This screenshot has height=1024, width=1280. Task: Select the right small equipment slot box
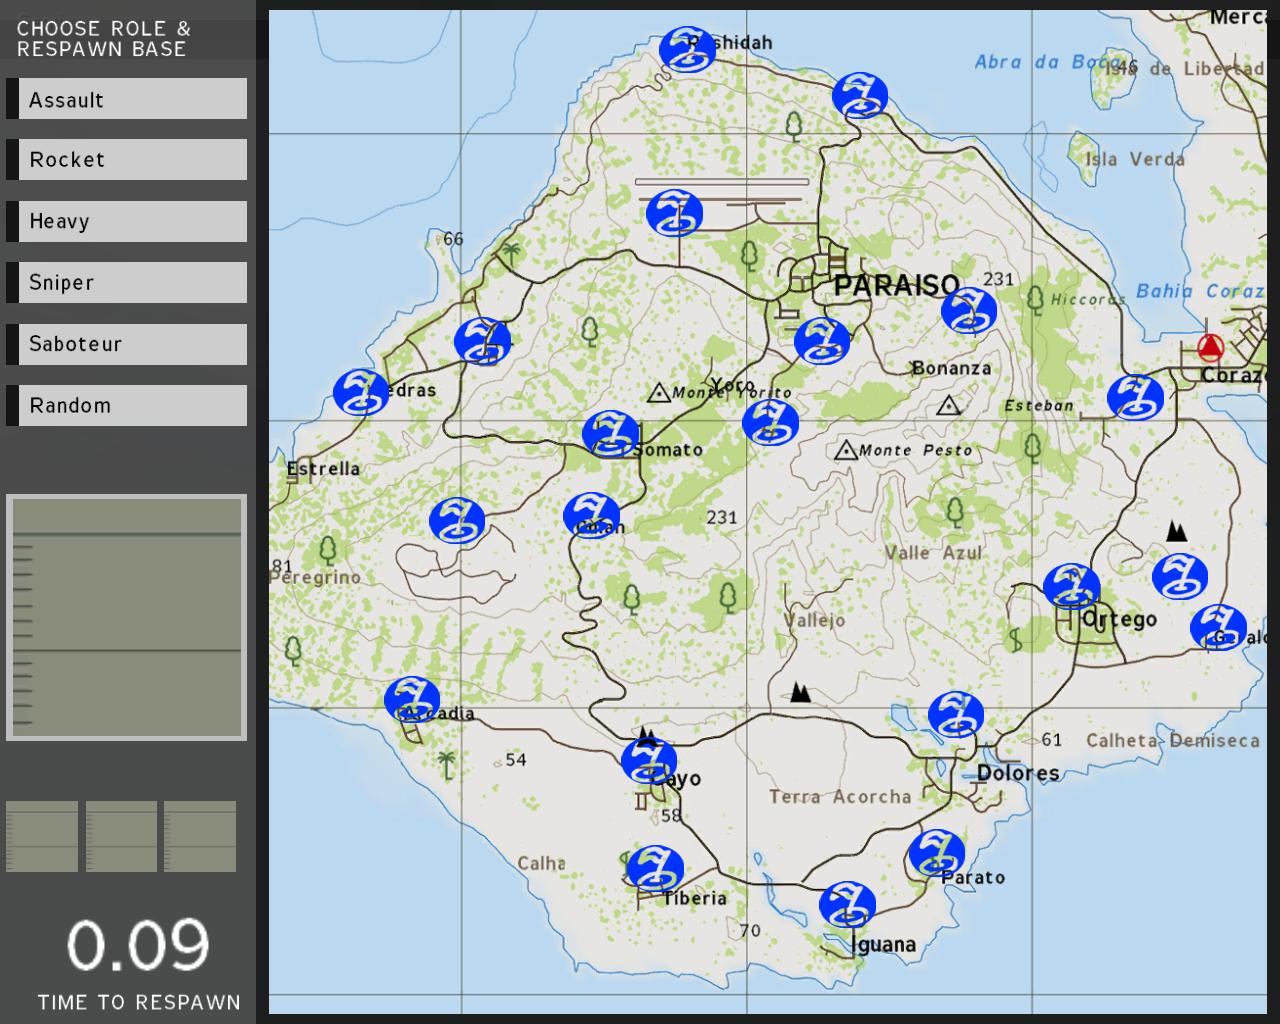(200, 836)
